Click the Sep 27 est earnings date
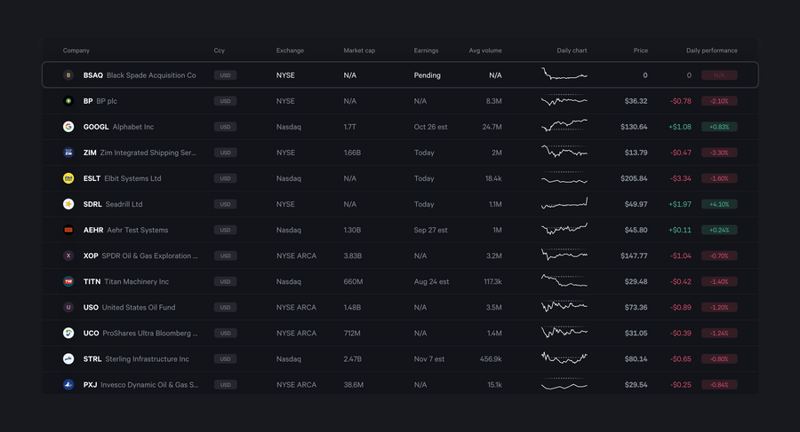This screenshot has width=800, height=432. point(431,230)
